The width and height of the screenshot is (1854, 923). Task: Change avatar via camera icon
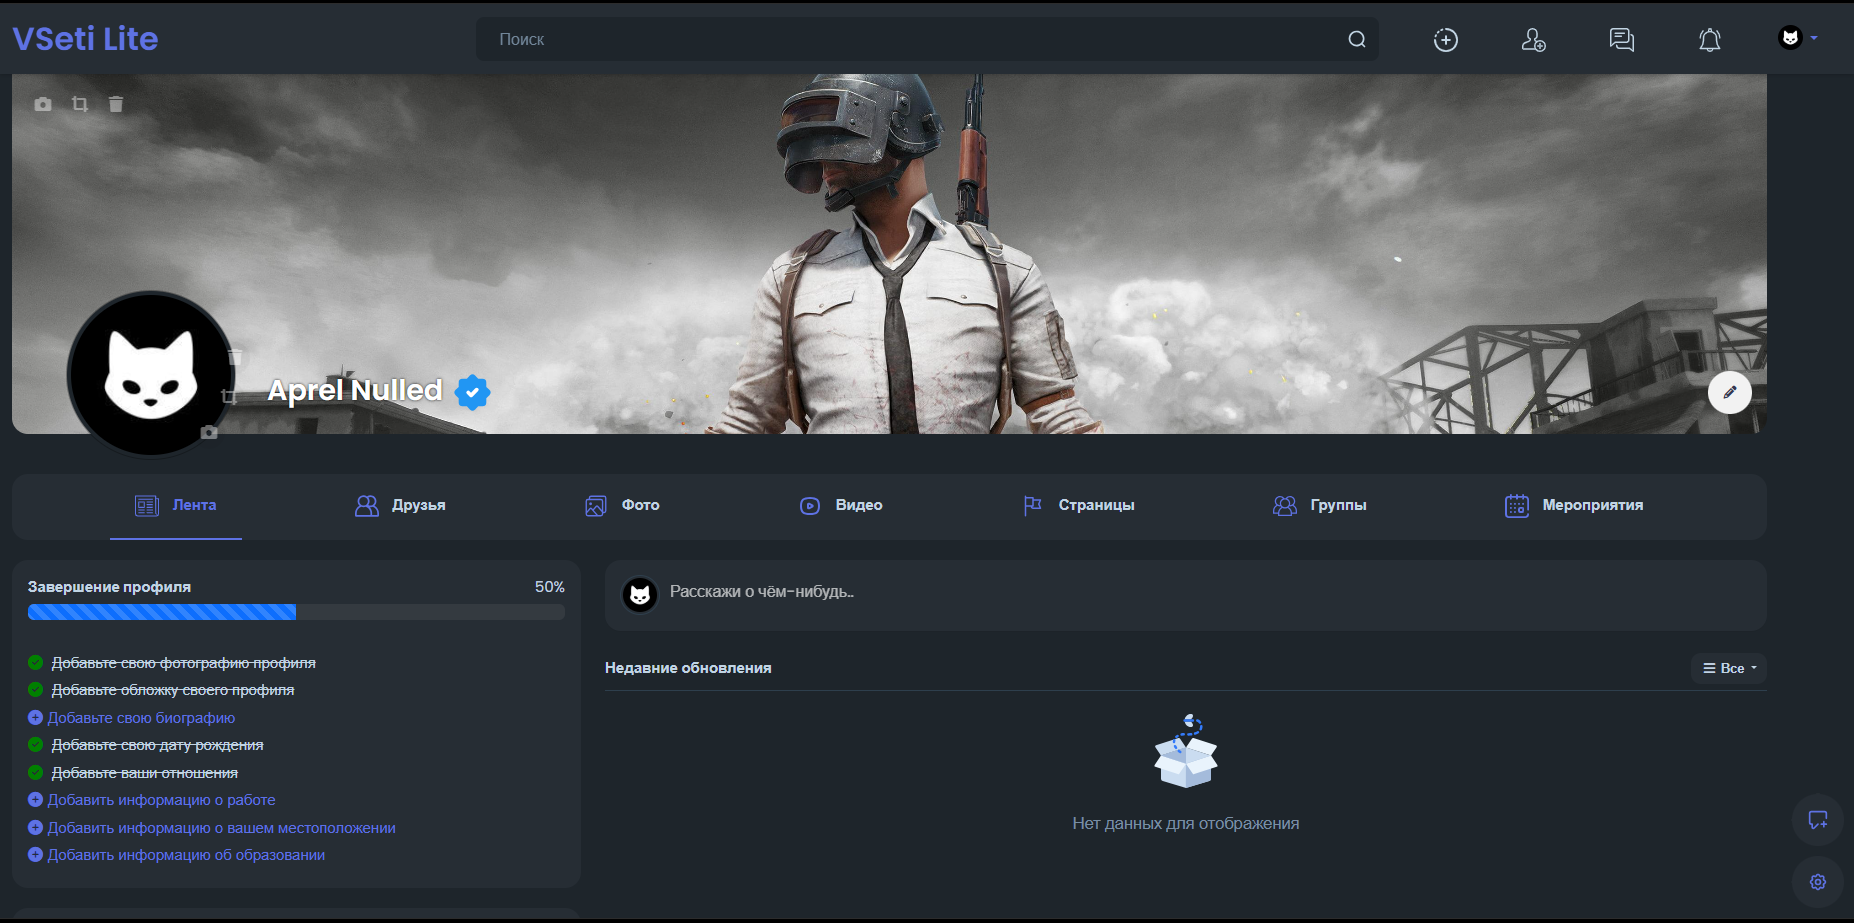[209, 432]
